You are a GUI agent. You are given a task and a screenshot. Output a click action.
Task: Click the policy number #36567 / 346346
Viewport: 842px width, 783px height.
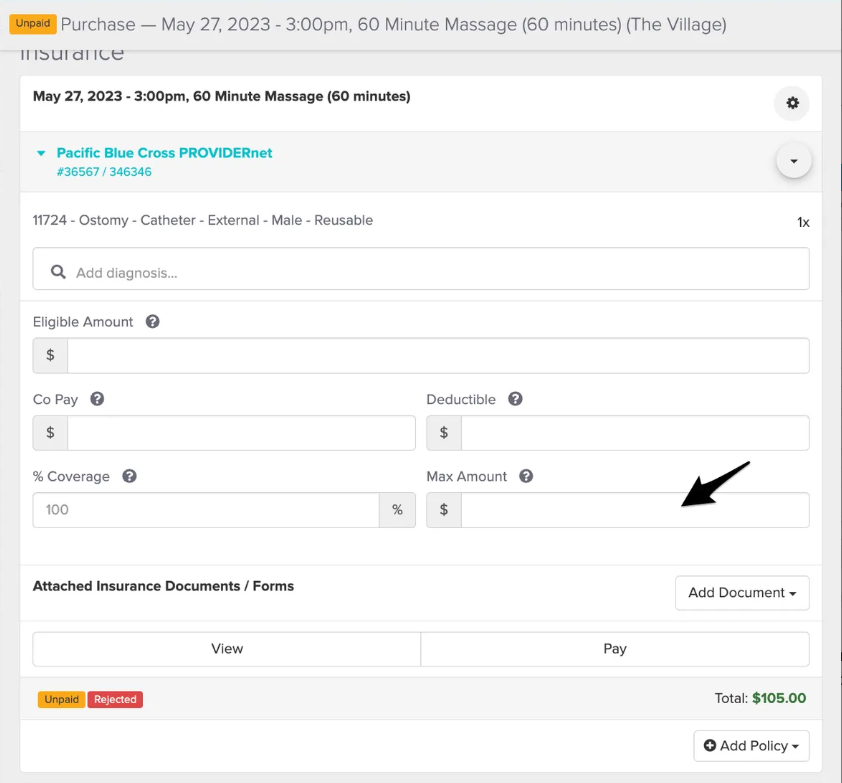pyautogui.click(x=104, y=172)
